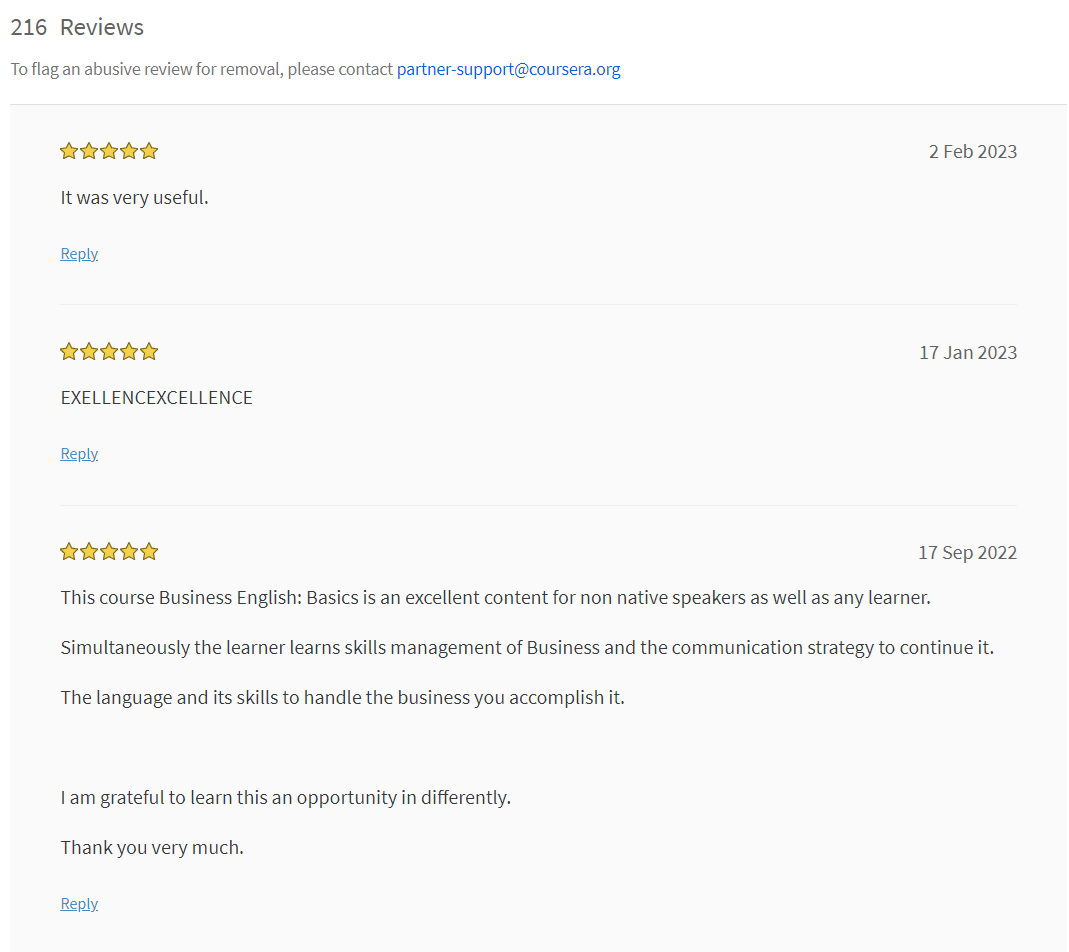1069x952 pixels.
Task: Click the 17 Sep 2022 review date
Action: (x=967, y=552)
